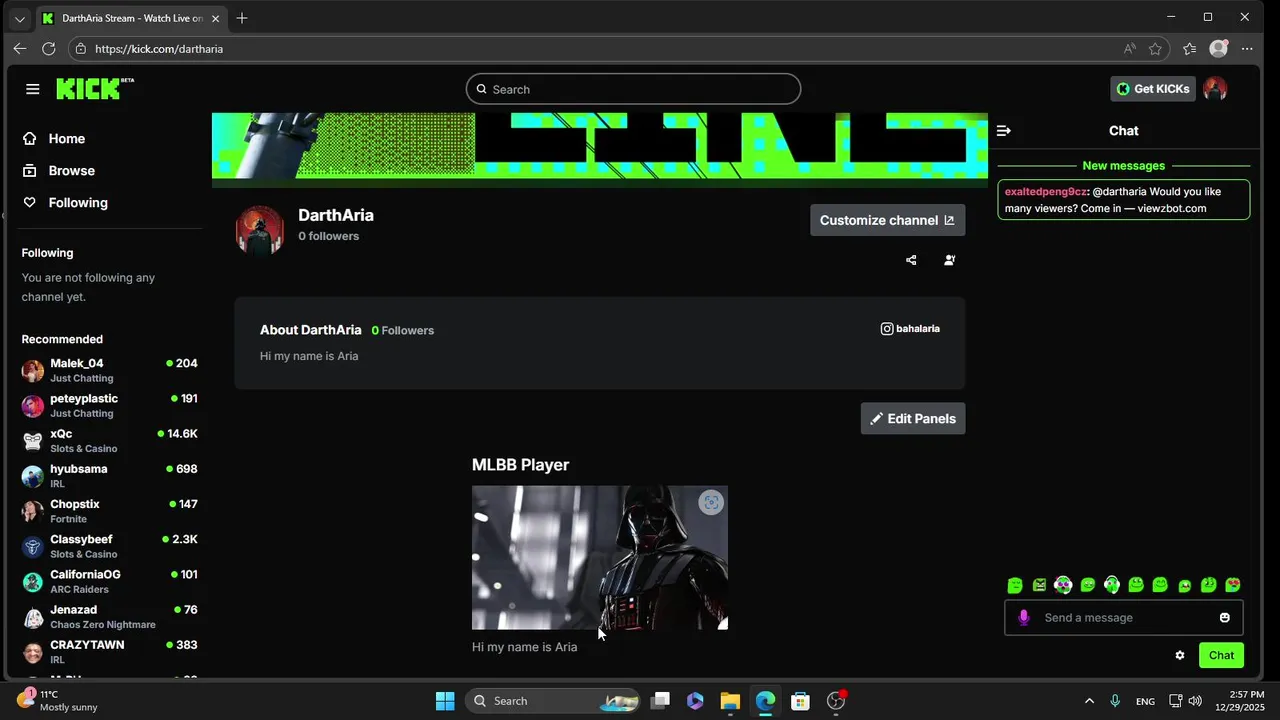
Task: Open recommended channel xQc
Action: click(110, 441)
